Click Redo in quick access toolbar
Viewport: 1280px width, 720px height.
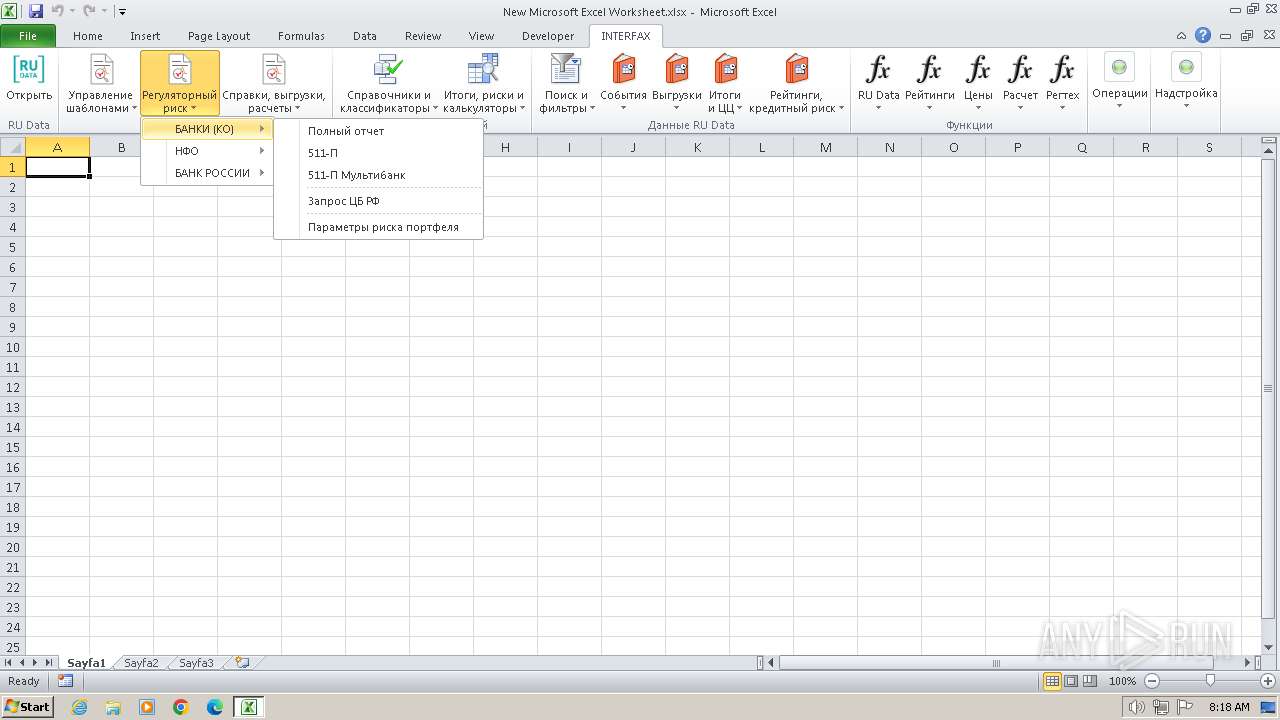pyautogui.click(x=88, y=12)
